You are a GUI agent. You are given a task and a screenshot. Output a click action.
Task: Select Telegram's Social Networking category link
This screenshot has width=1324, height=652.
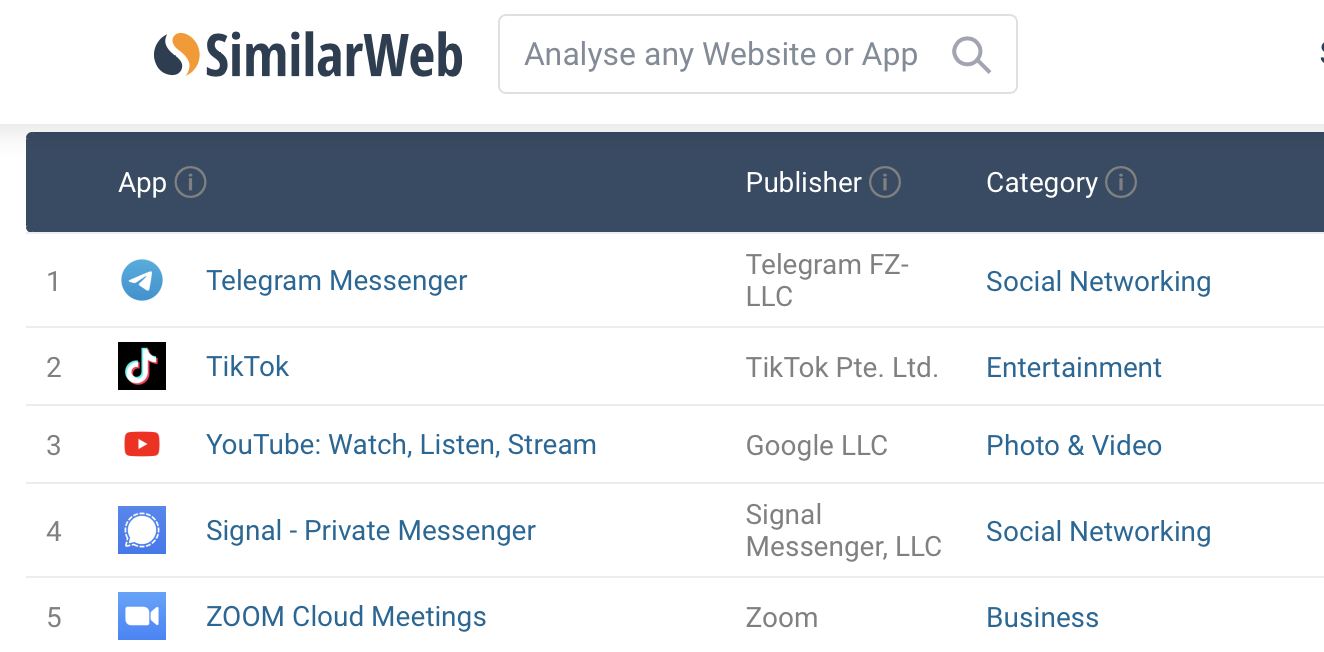[x=1098, y=282]
